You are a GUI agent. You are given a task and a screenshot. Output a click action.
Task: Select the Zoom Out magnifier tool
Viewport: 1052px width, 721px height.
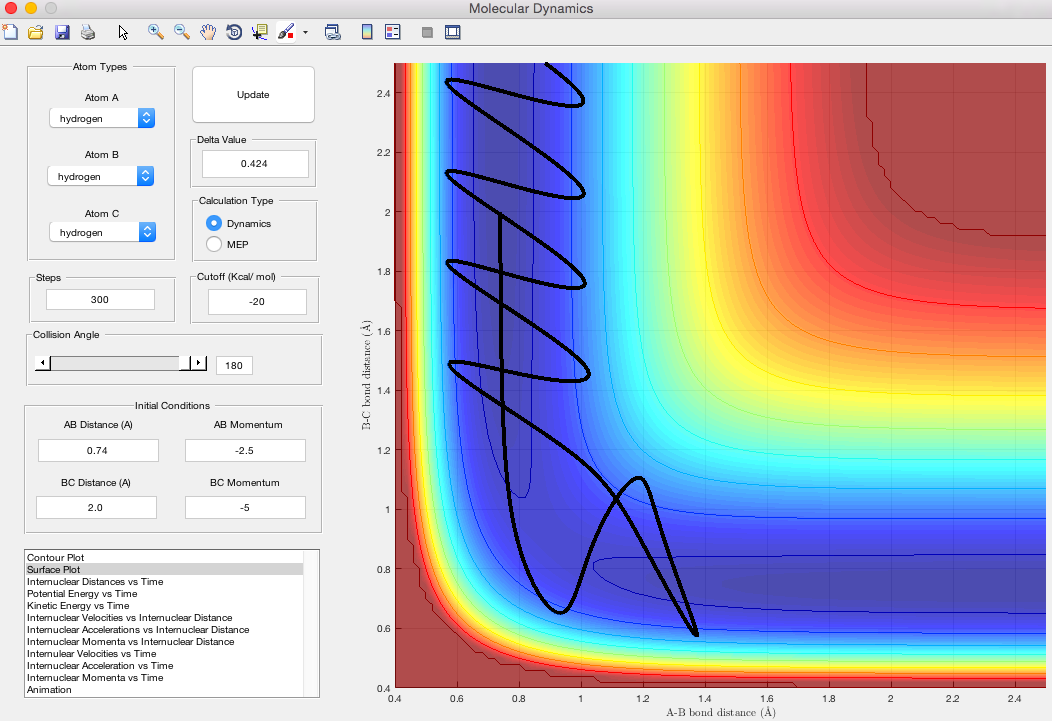[182, 32]
